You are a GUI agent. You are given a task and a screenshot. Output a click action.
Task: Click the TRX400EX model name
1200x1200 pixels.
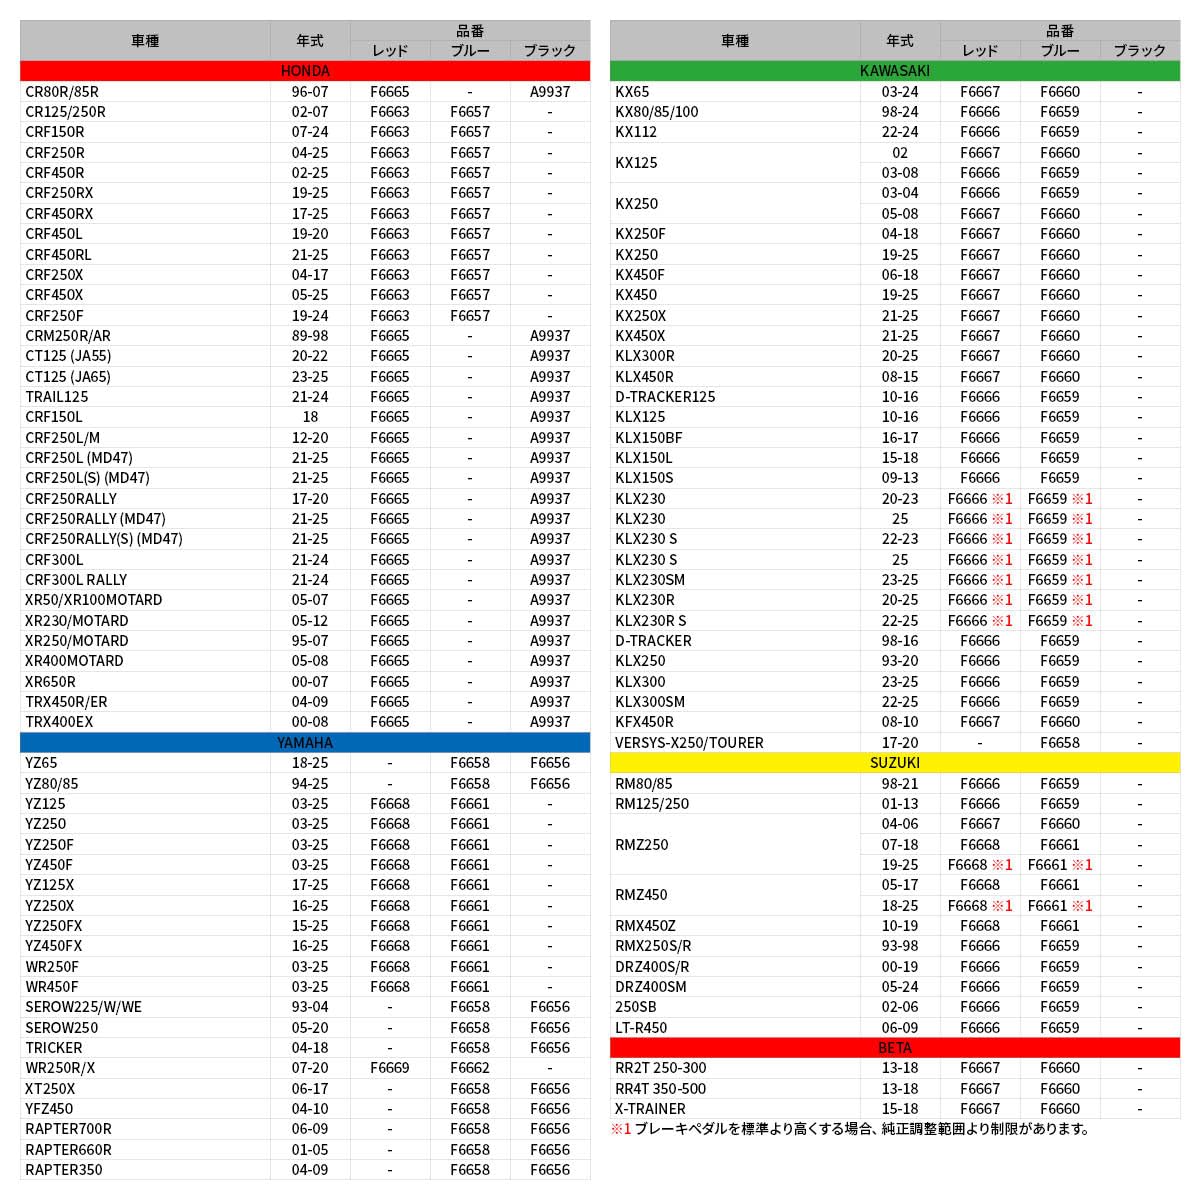tap(59, 722)
